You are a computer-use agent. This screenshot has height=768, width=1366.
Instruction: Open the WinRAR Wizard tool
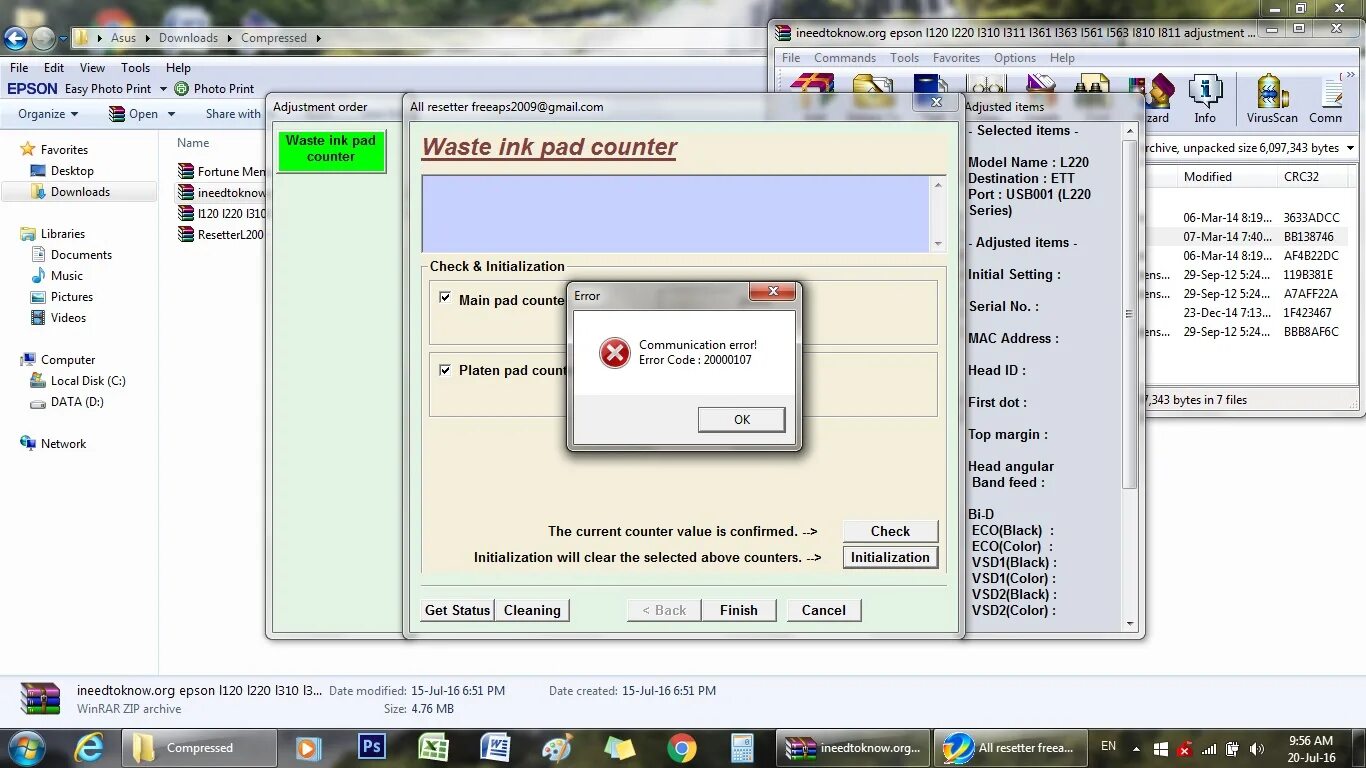pos(1157,98)
